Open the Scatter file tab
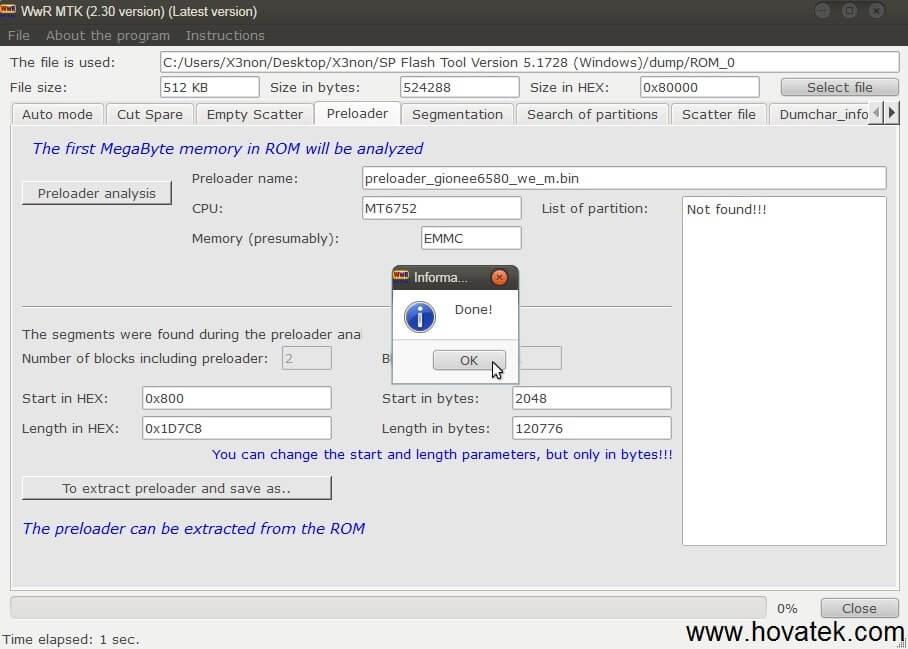The height and width of the screenshot is (649, 908). point(718,114)
